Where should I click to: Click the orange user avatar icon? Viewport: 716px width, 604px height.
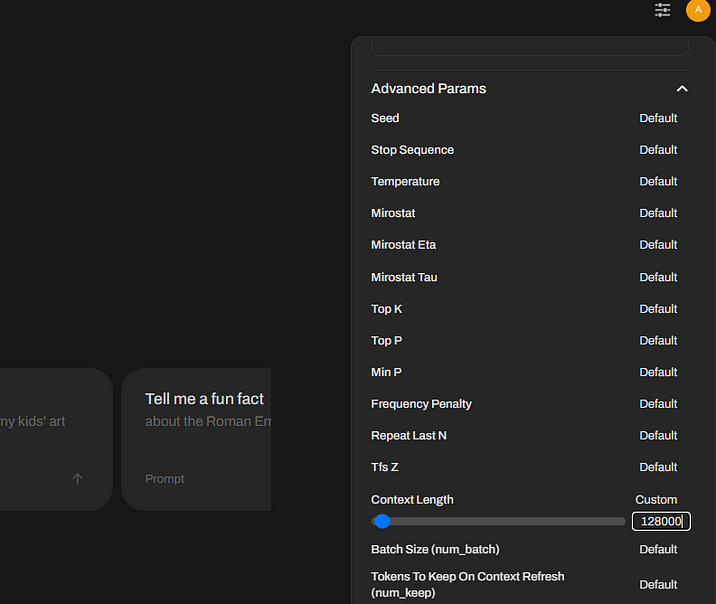tap(697, 10)
